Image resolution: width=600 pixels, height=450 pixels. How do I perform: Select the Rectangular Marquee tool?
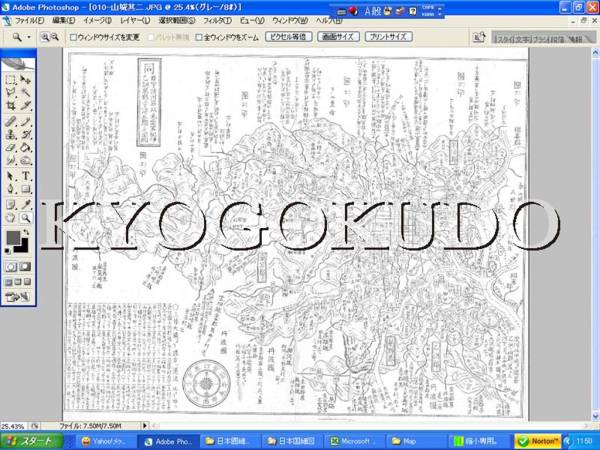click(x=11, y=80)
